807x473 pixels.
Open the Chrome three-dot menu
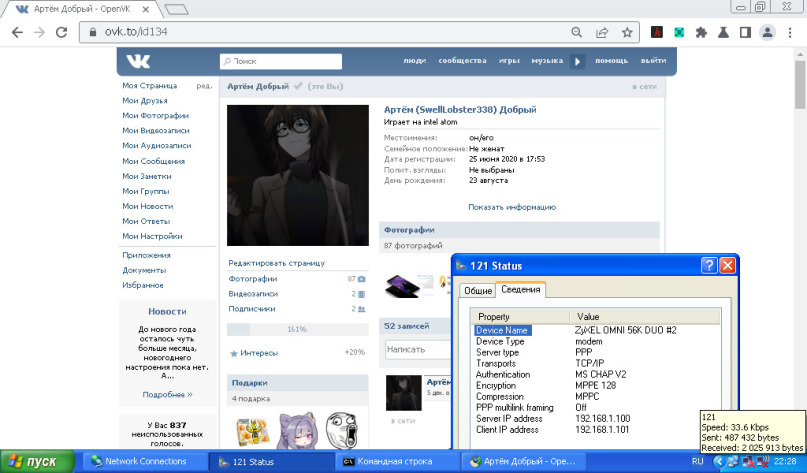click(x=790, y=32)
